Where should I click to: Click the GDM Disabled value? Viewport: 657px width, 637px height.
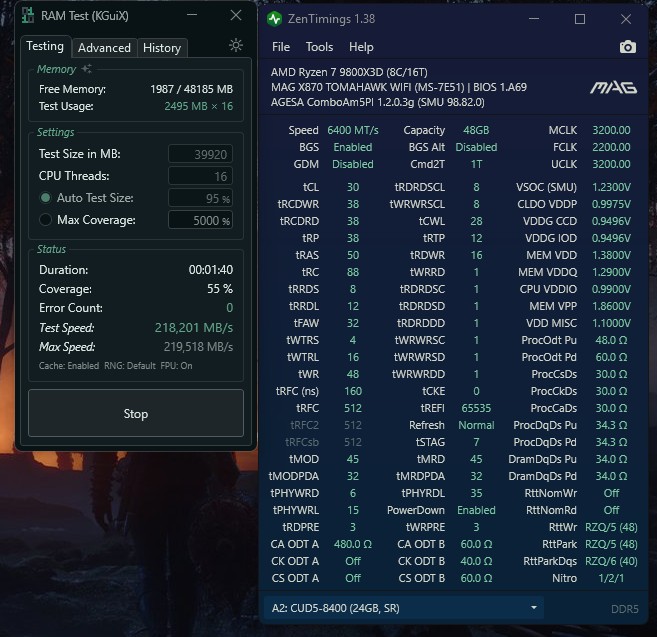pos(353,164)
